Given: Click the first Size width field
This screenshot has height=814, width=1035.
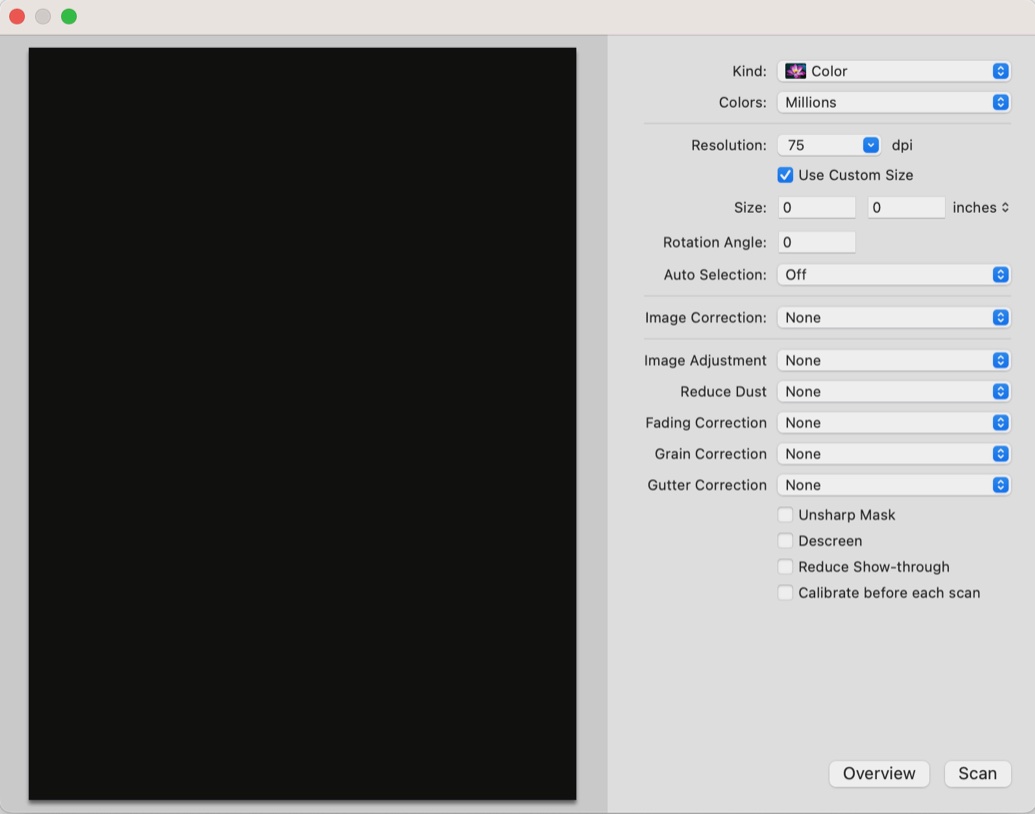Looking at the screenshot, I should (x=817, y=207).
